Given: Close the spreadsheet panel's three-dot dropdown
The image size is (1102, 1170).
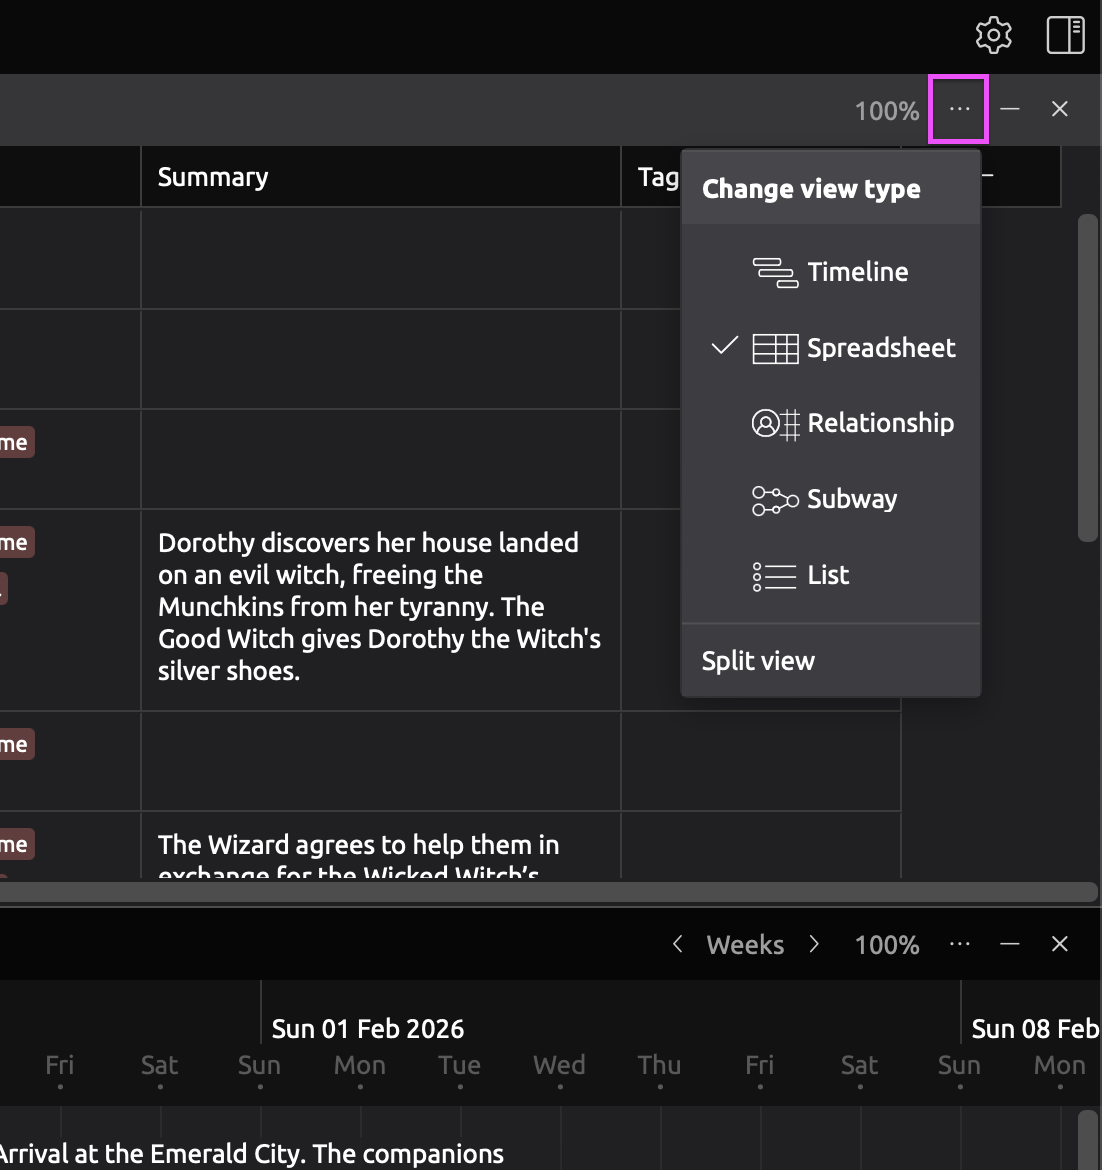Looking at the screenshot, I should tap(959, 109).
